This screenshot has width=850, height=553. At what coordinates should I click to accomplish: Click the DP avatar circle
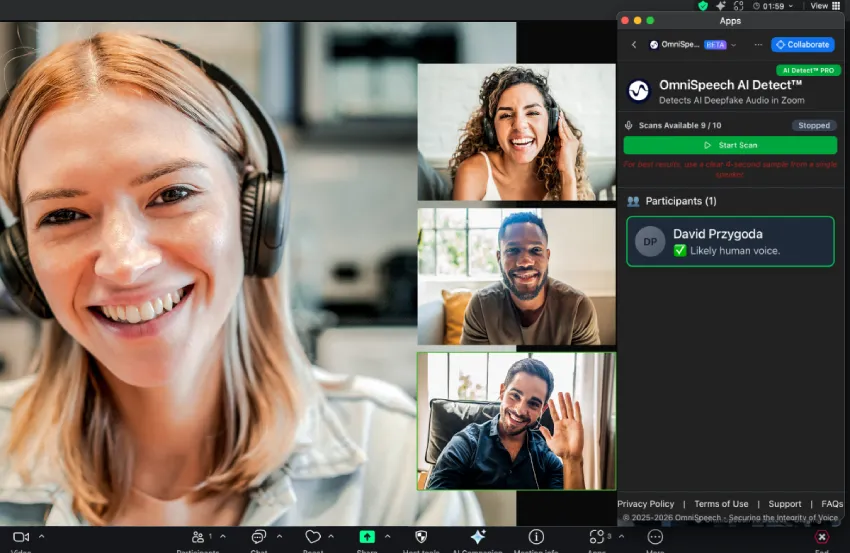[650, 242]
